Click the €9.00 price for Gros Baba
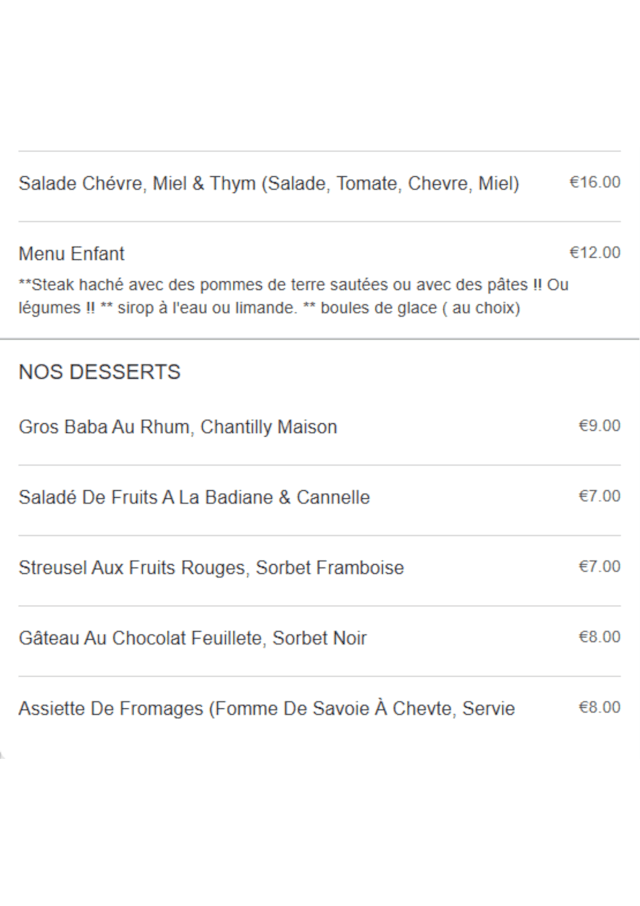 (599, 425)
